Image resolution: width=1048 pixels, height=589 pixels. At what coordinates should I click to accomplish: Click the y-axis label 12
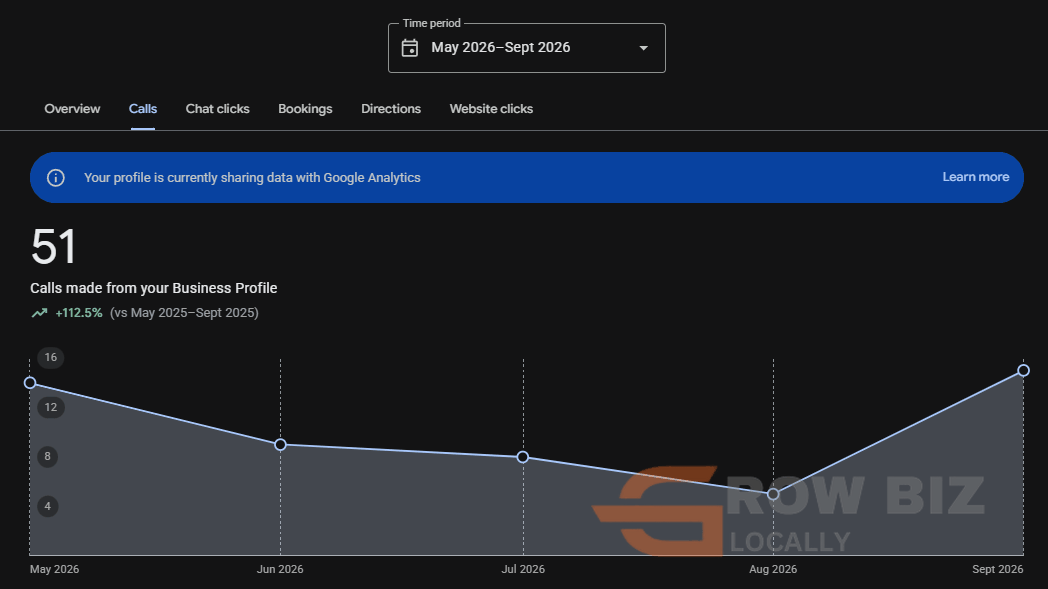click(x=51, y=407)
